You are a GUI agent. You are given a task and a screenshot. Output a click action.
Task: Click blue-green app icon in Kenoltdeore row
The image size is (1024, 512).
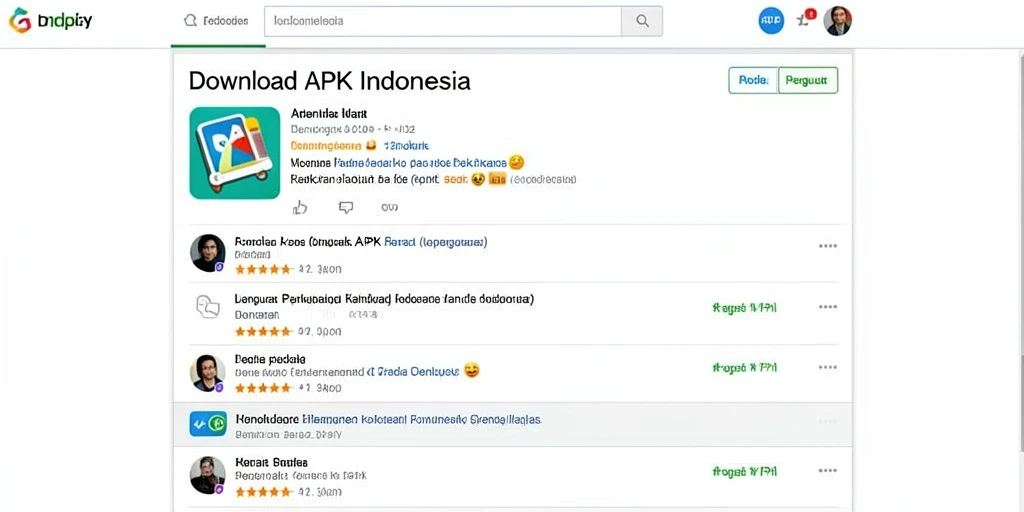[x=208, y=423]
